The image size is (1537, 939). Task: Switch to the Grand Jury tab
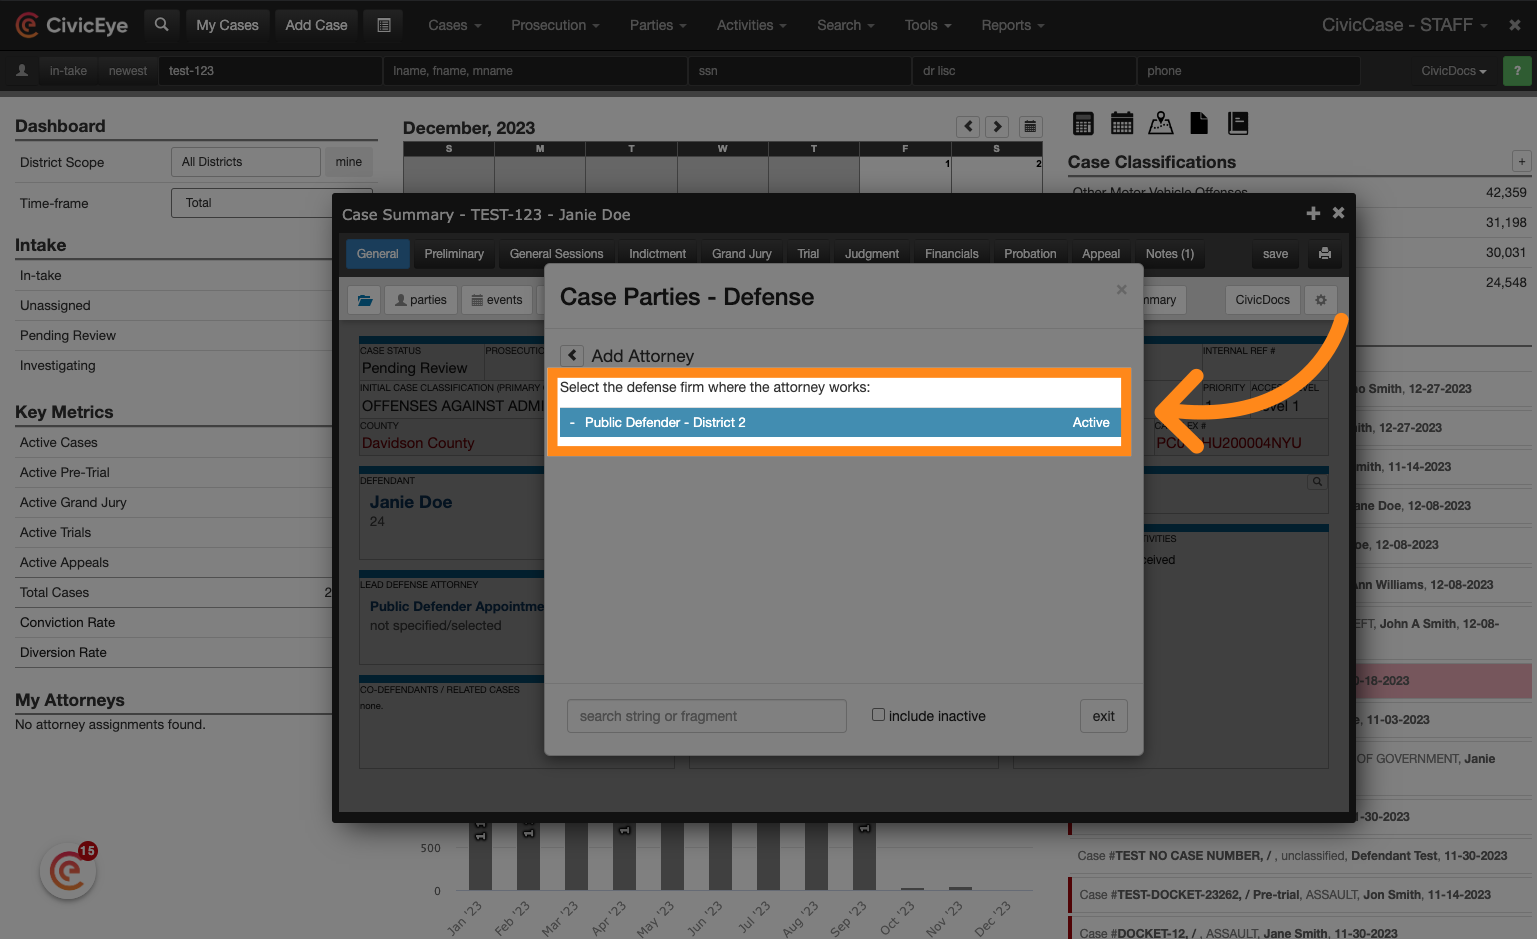point(742,254)
